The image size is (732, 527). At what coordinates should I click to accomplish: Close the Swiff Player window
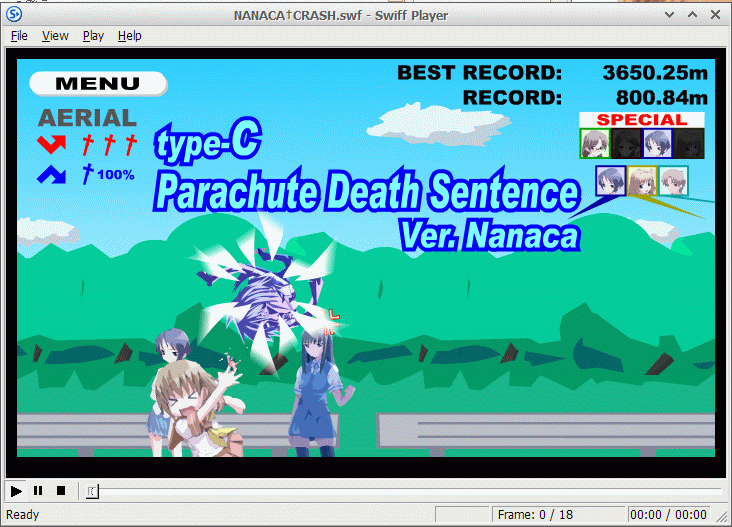click(715, 15)
